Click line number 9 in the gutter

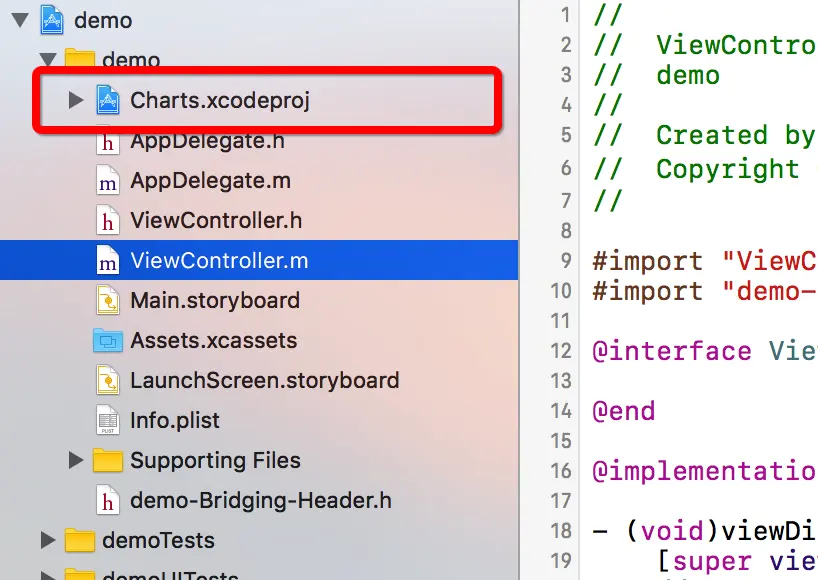coord(566,260)
